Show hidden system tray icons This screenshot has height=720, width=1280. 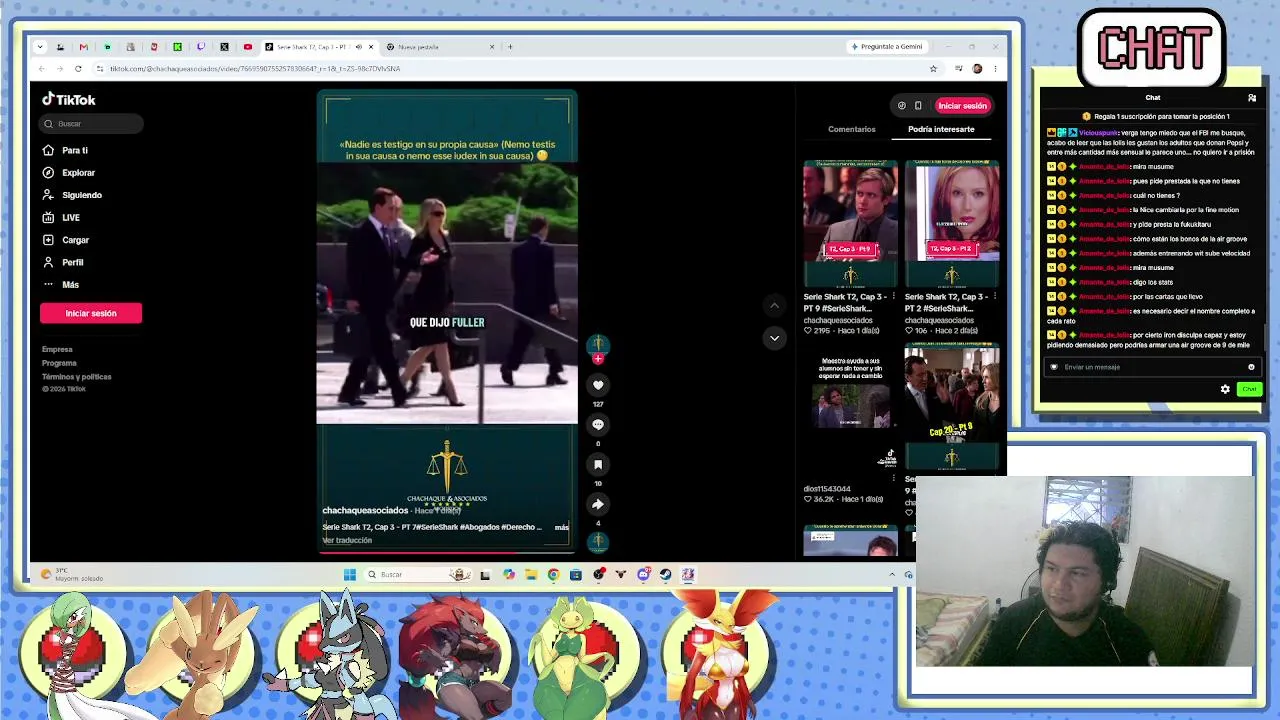(892, 574)
